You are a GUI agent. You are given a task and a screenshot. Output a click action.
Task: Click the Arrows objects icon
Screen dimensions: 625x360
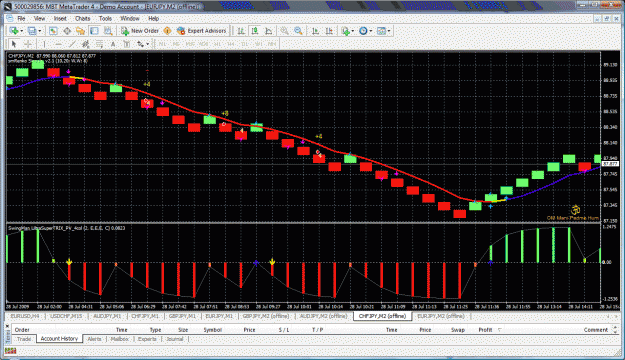(x=140, y=44)
